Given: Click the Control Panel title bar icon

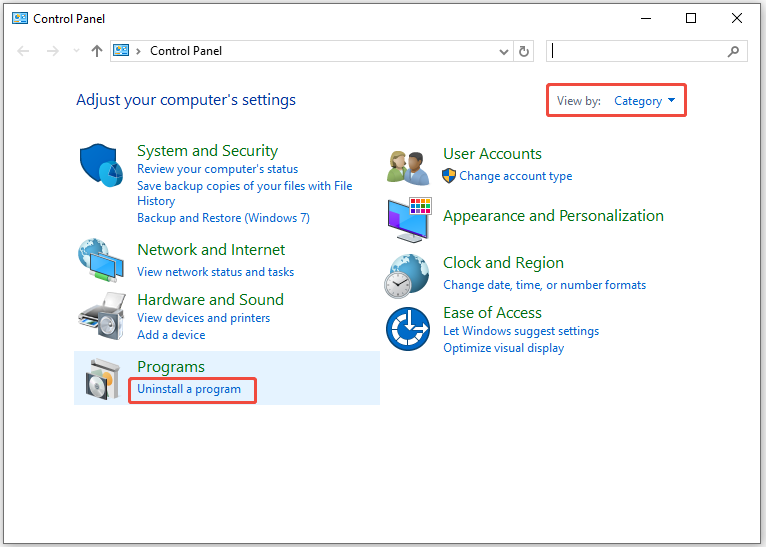Looking at the screenshot, I should 20,19.
